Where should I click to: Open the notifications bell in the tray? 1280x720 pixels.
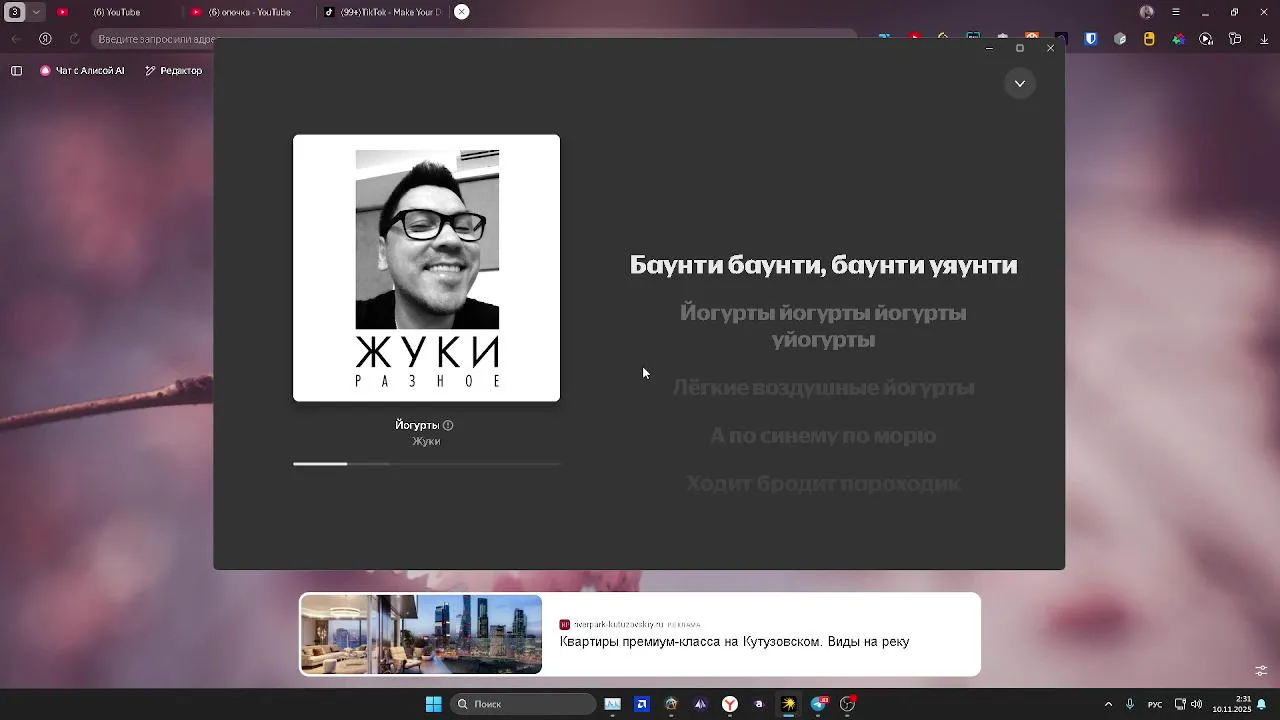coord(1262,704)
